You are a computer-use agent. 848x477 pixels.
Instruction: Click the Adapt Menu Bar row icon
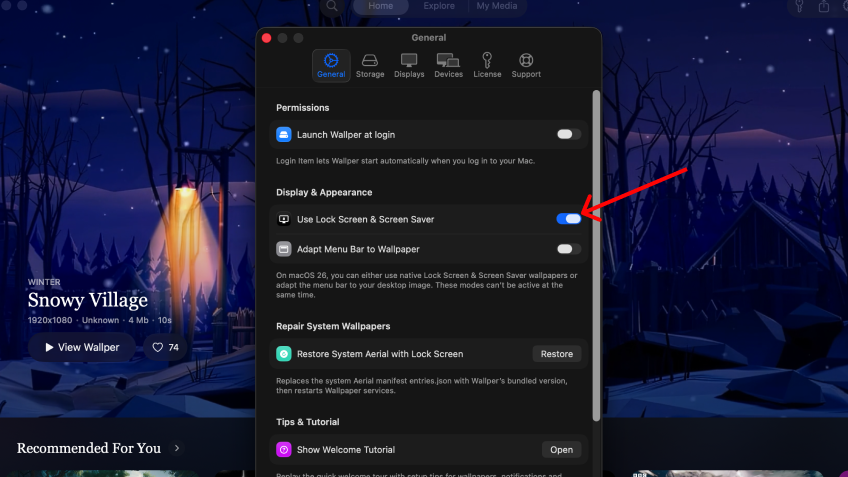pos(283,249)
